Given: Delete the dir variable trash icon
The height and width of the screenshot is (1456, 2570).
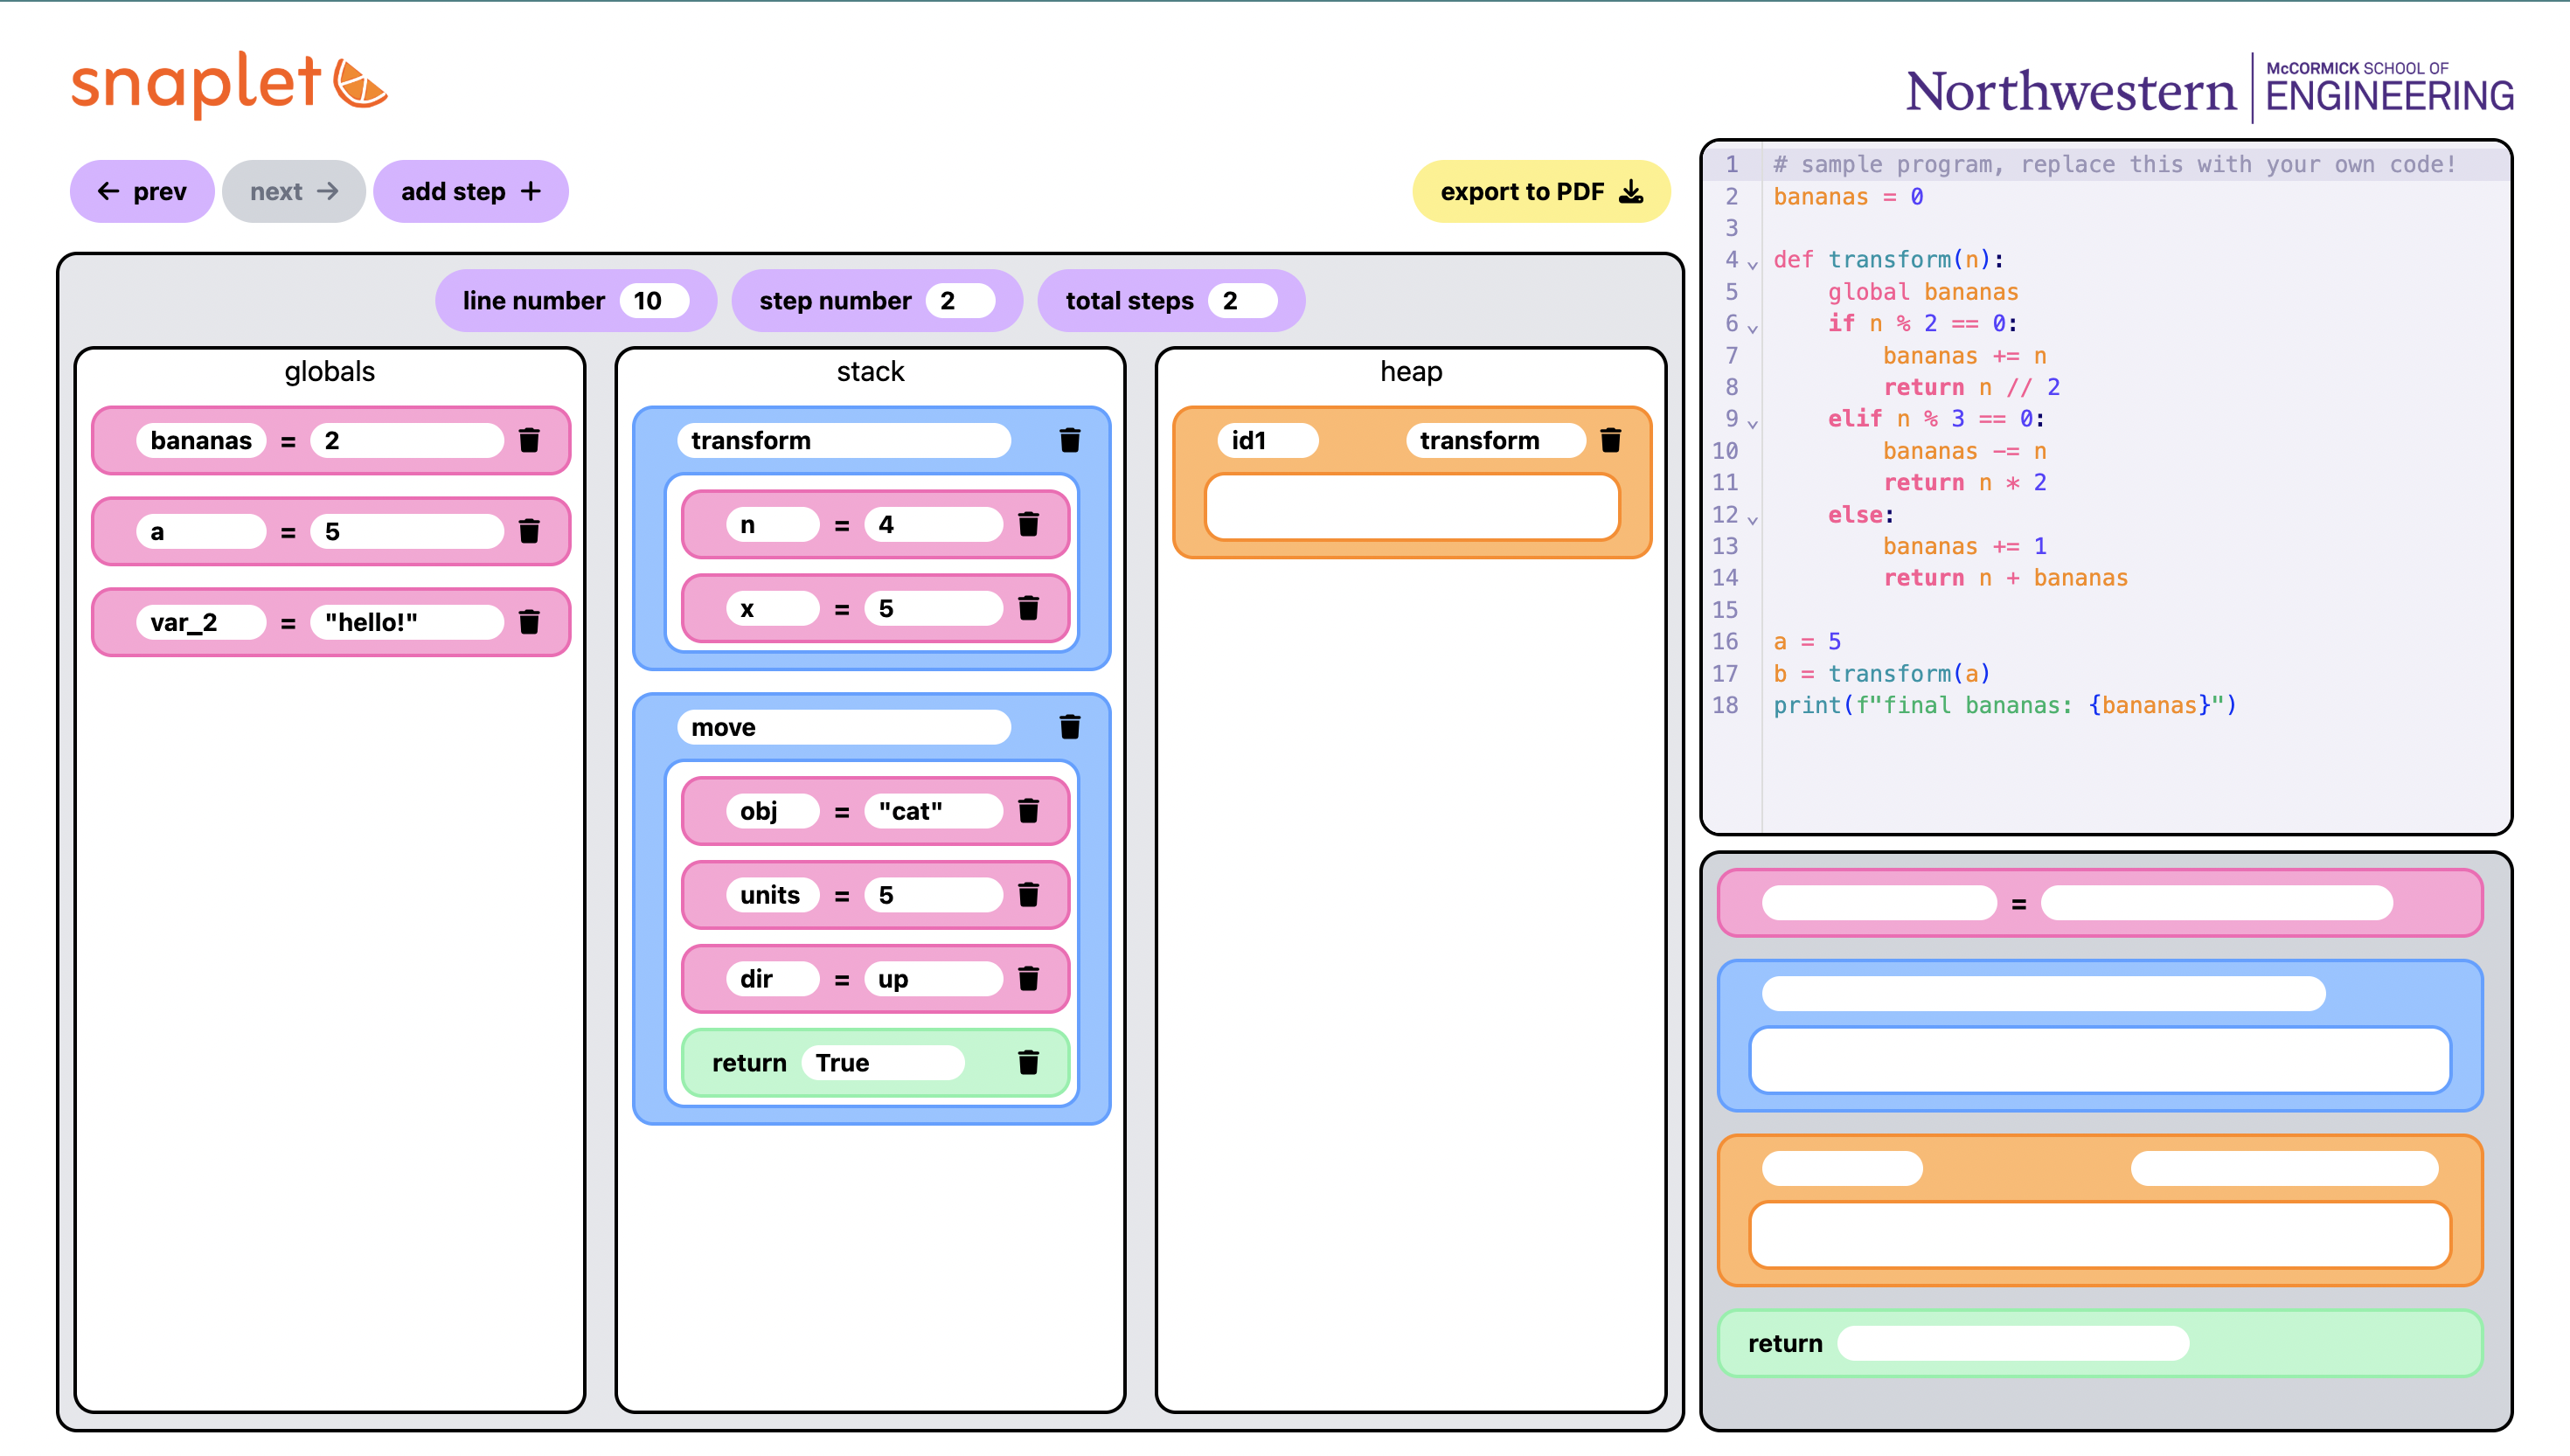Looking at the screenshot, I should 1028,978.
